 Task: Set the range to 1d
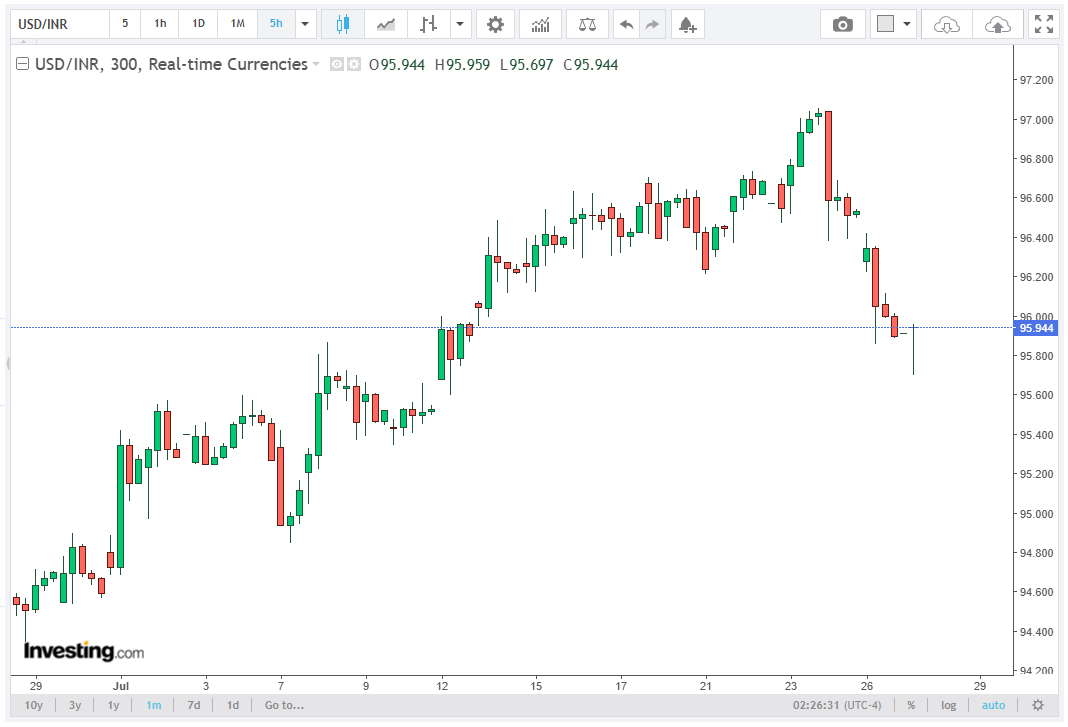233,705
